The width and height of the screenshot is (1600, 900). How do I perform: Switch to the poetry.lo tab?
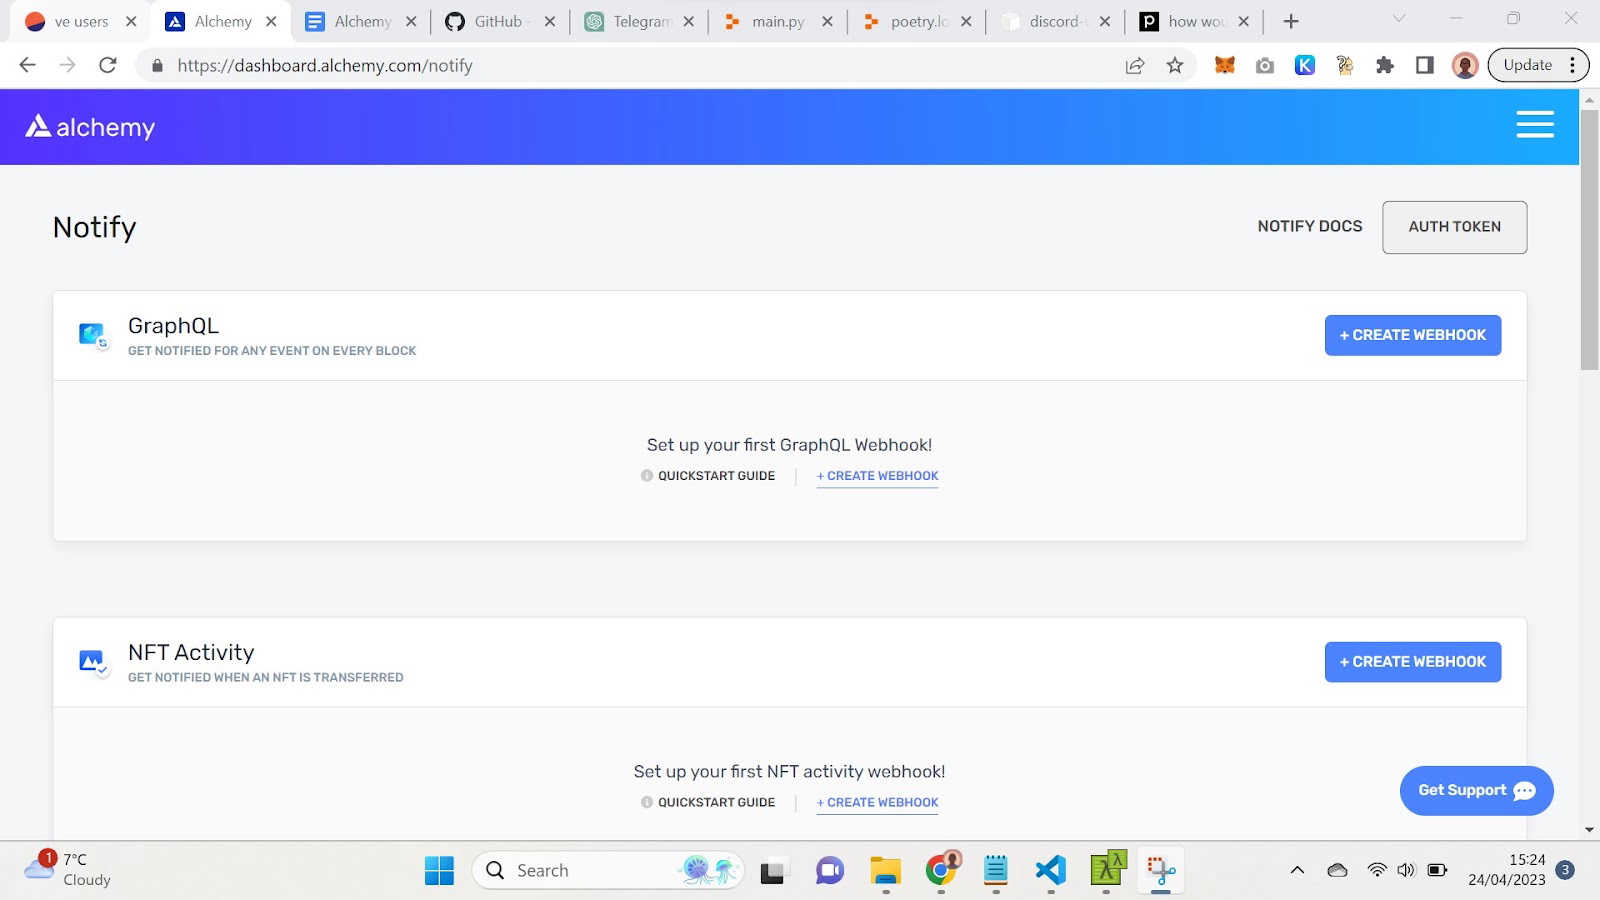(918, 21)
